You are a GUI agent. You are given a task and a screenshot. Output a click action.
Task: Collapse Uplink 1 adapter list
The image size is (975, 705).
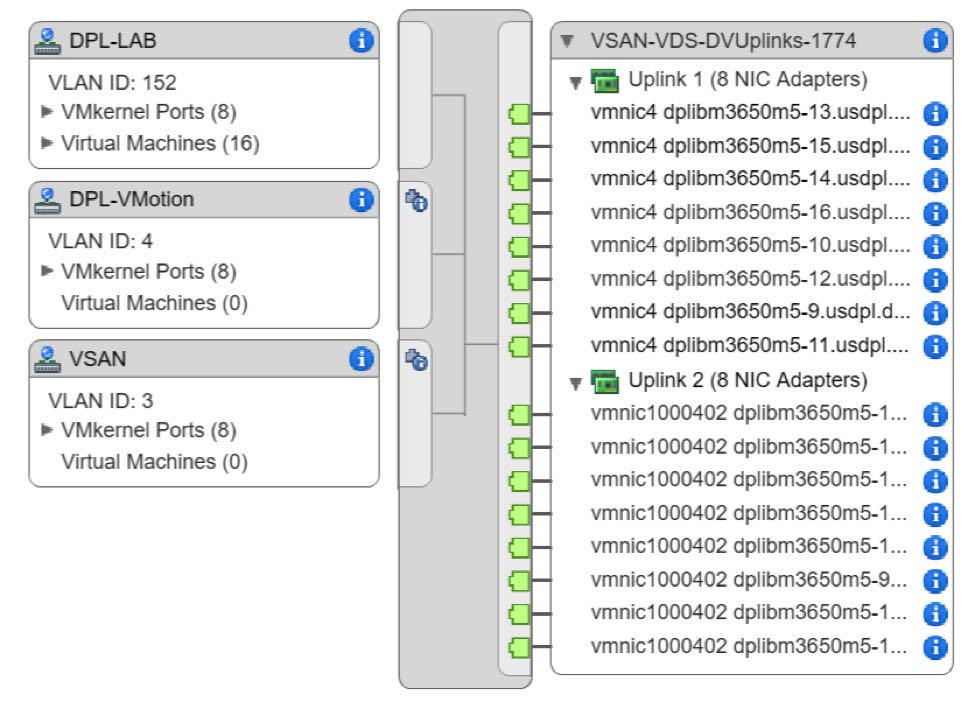576,82
